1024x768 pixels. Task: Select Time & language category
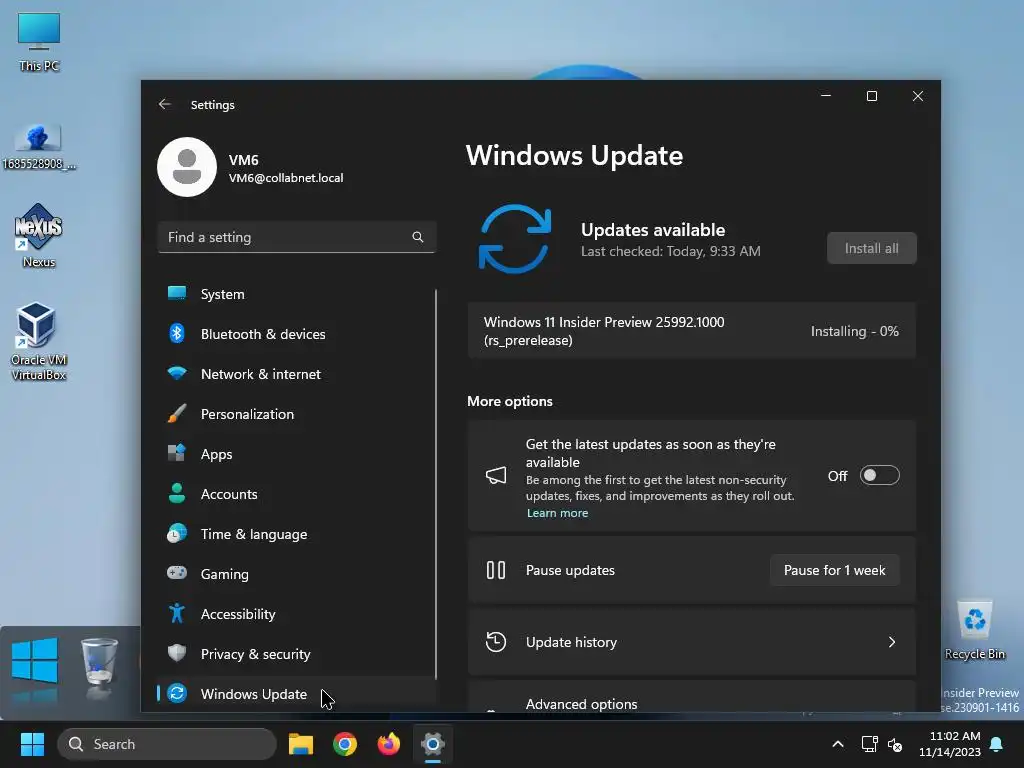click(x=296, y=534)
